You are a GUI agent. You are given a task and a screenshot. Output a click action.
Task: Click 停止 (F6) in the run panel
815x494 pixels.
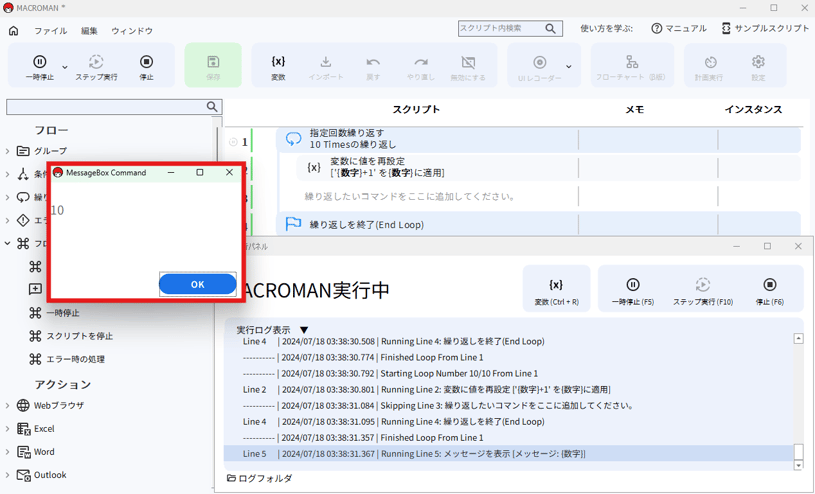click(x=770, y=291)
